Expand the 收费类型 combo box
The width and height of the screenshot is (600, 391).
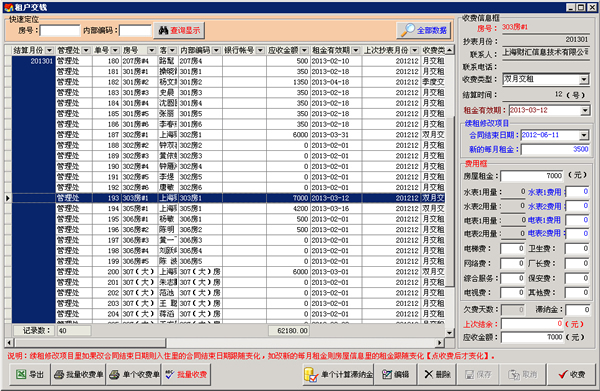584,80
